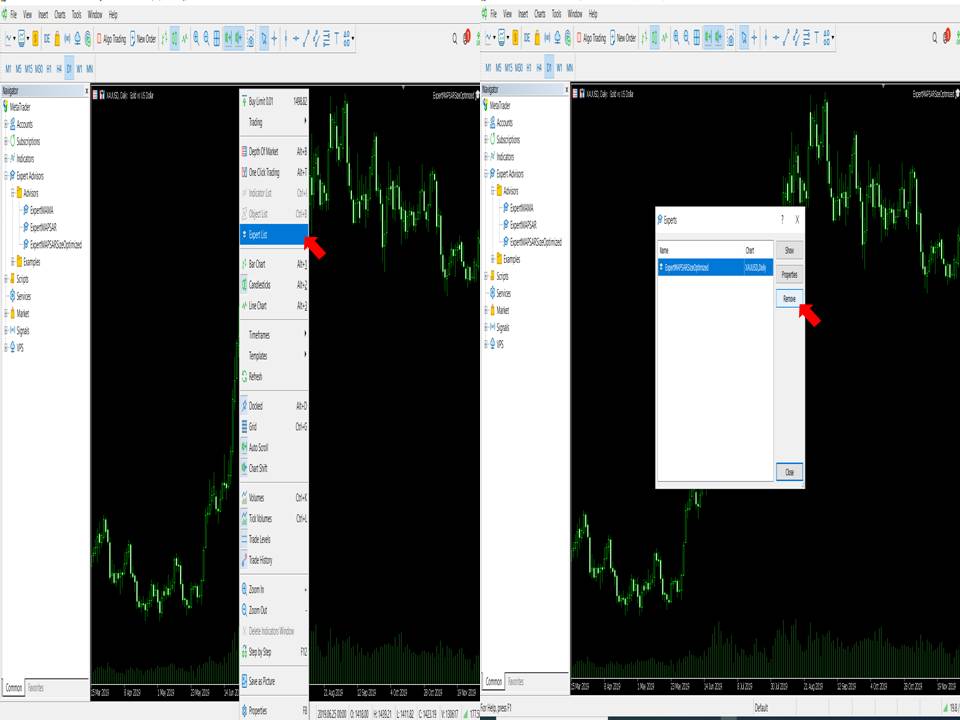Click Zoom In in the context menu
This screenshot has height=720, width=960.
(258, 590)
